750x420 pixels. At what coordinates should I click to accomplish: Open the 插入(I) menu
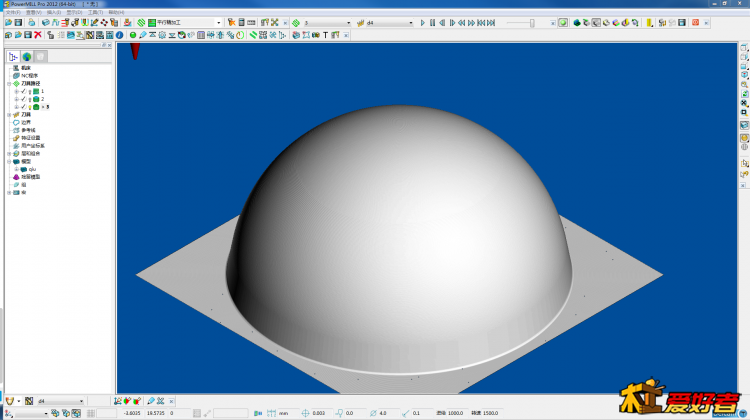[x=54, y=12]
